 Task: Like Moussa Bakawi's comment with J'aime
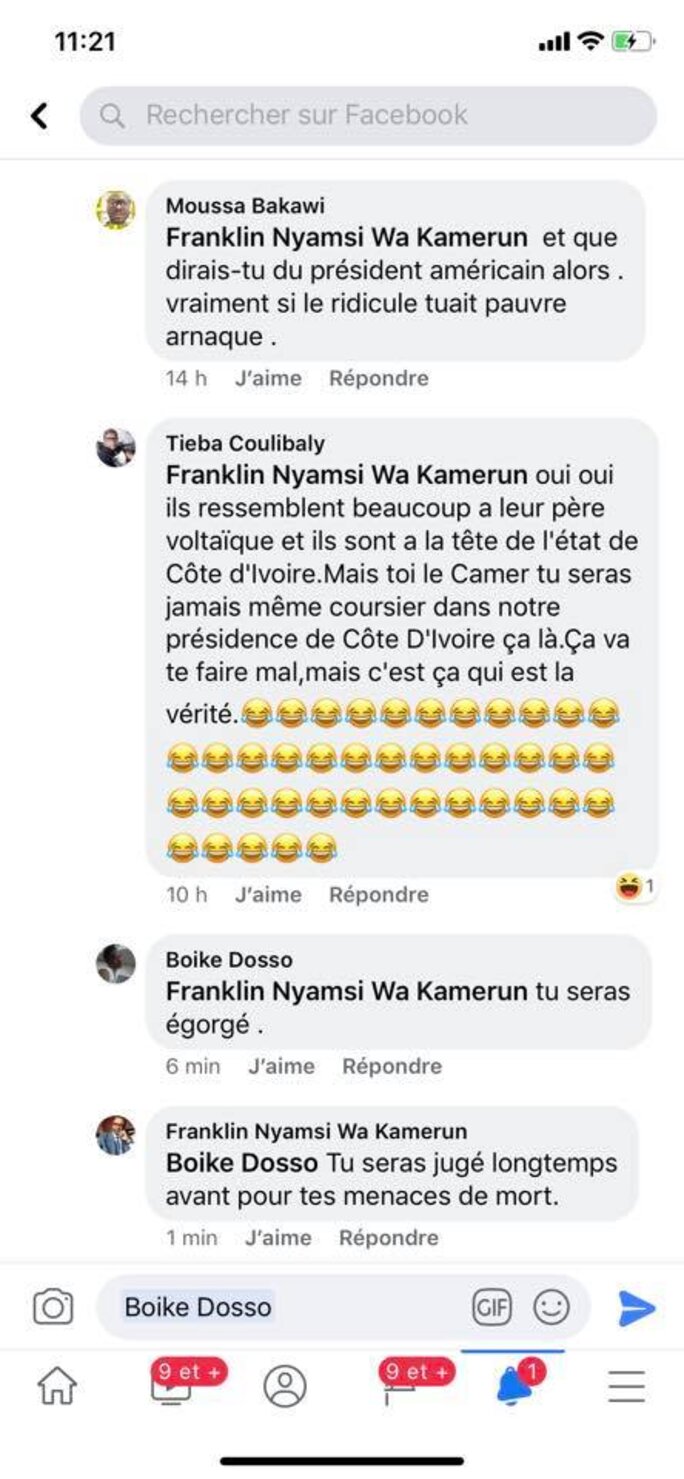point(268,378)
